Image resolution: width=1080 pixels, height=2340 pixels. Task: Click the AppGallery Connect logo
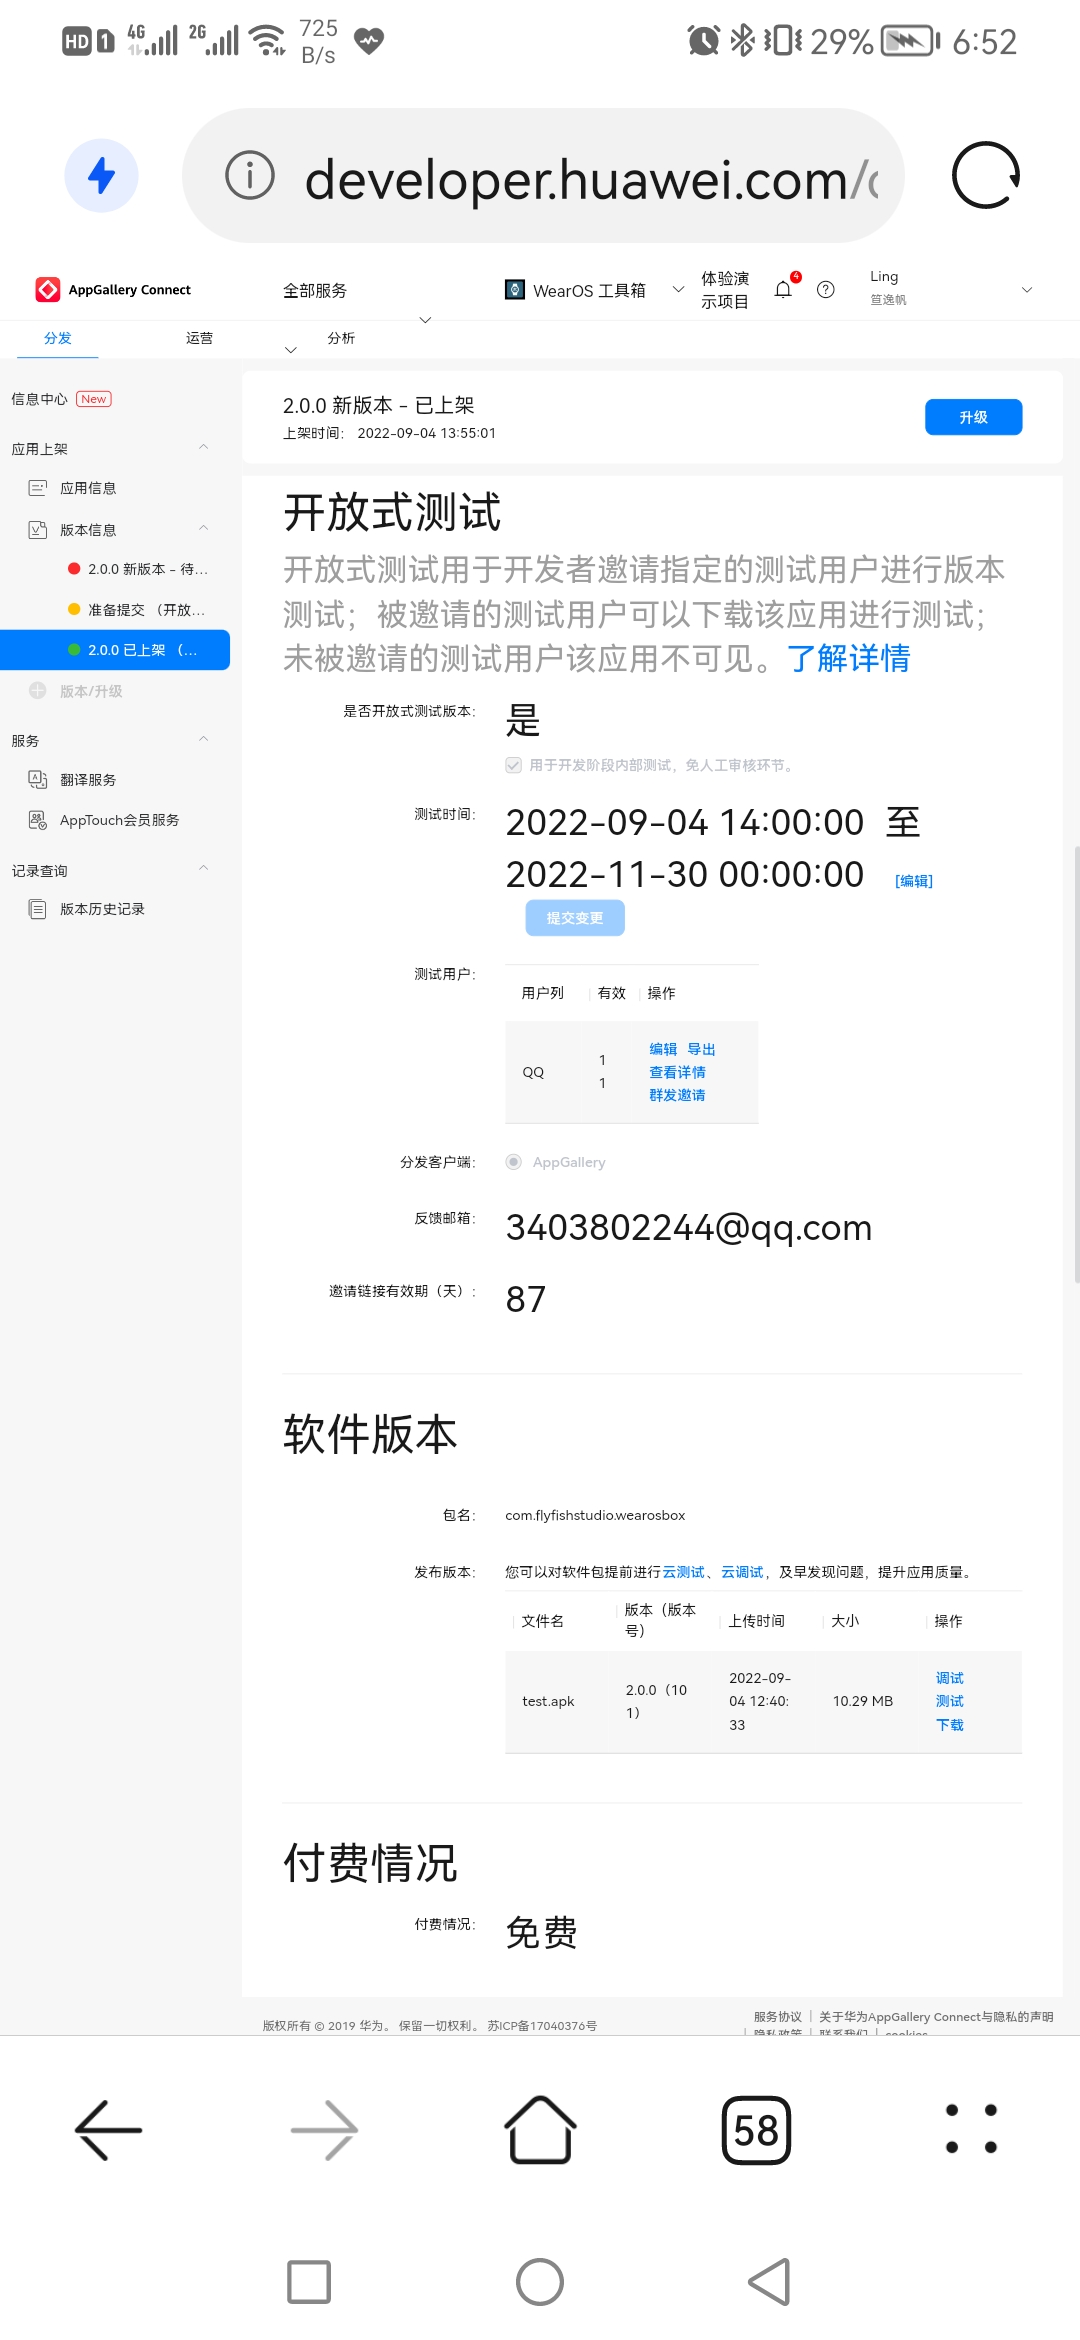click(113, 290)
